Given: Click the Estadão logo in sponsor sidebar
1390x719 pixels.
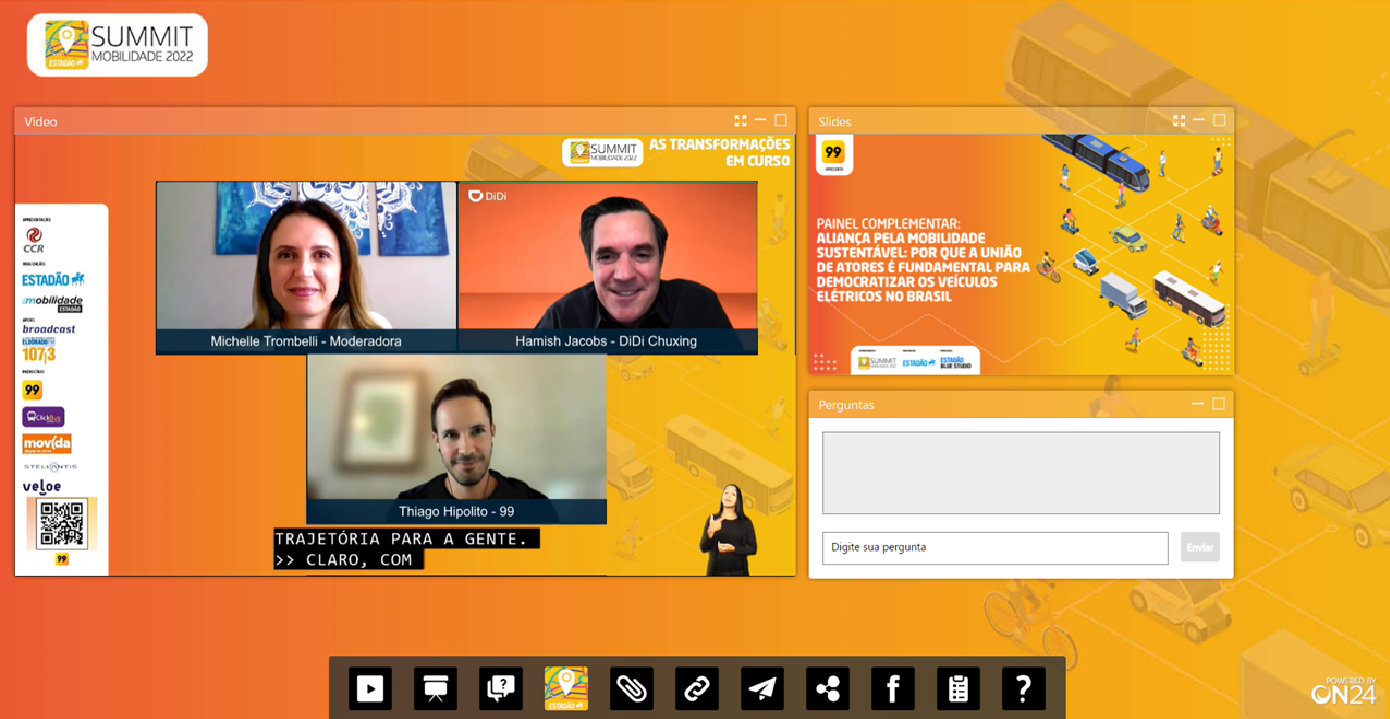Looking at the screenshot, I should [x=53, y=279].
